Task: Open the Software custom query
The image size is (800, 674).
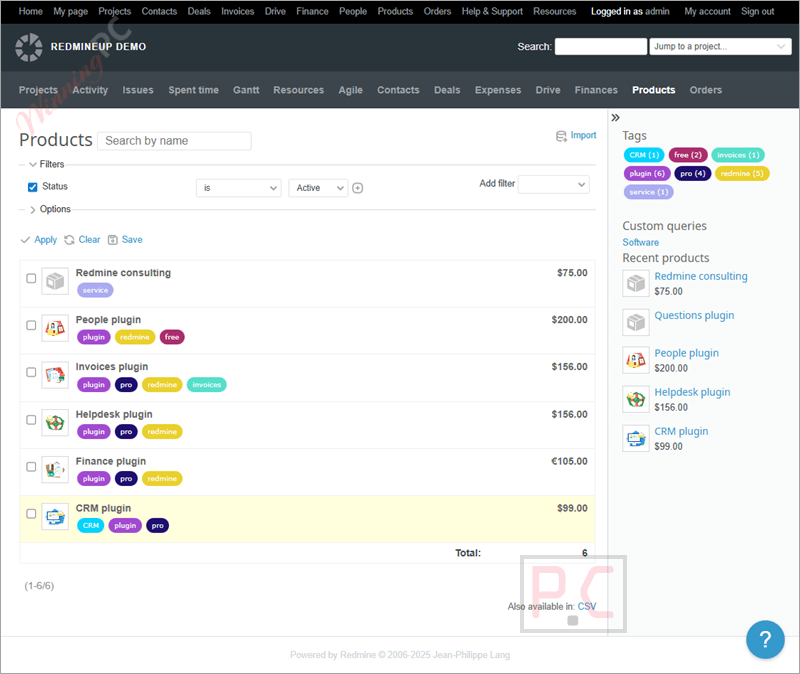Action: [x=640, y=242]
